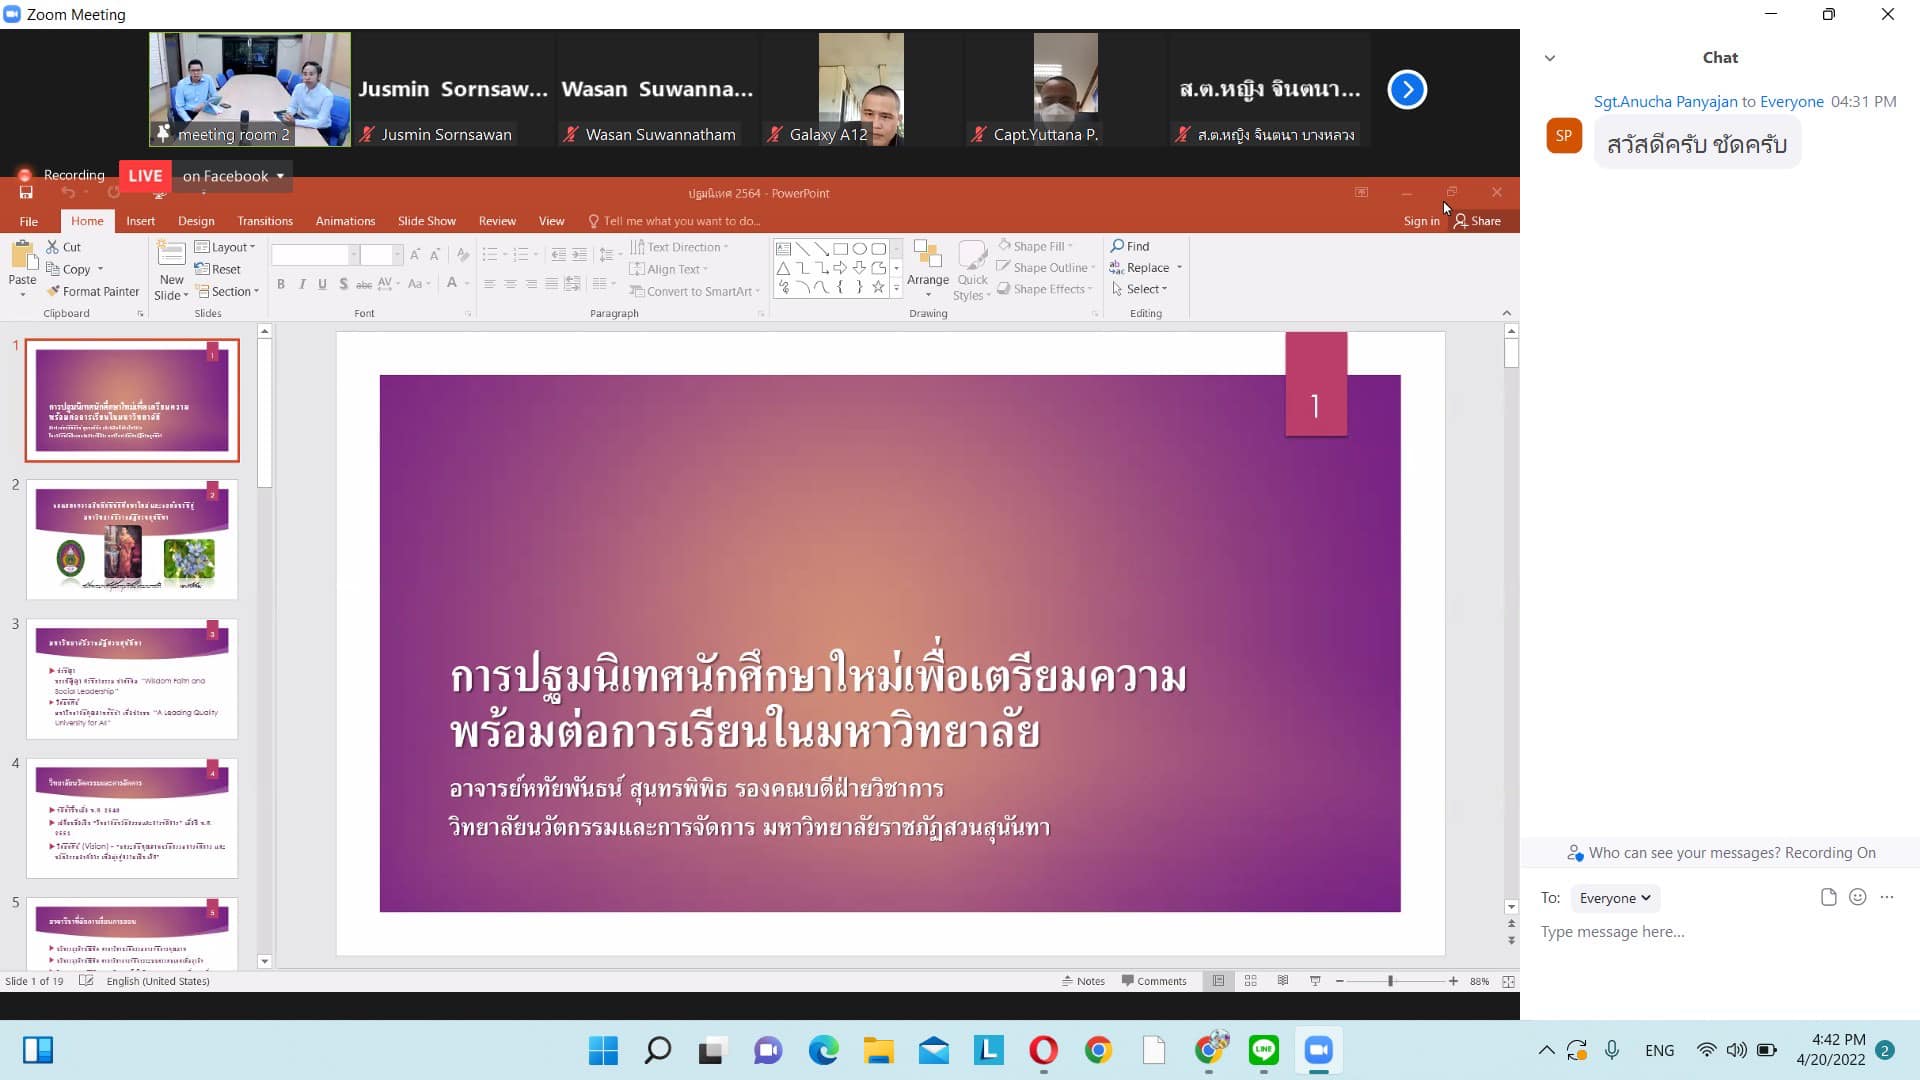Click the Arrange tool icon
Viewport: 1920px width, 1080px height.
927,256
